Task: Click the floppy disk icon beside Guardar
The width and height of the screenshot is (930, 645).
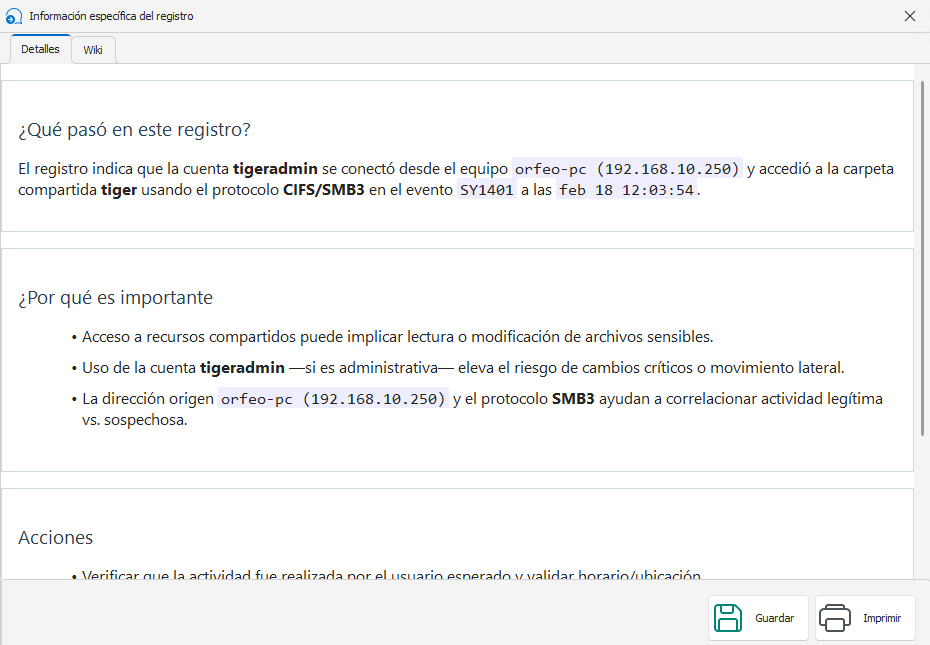Action: click(x=727, y=617)
